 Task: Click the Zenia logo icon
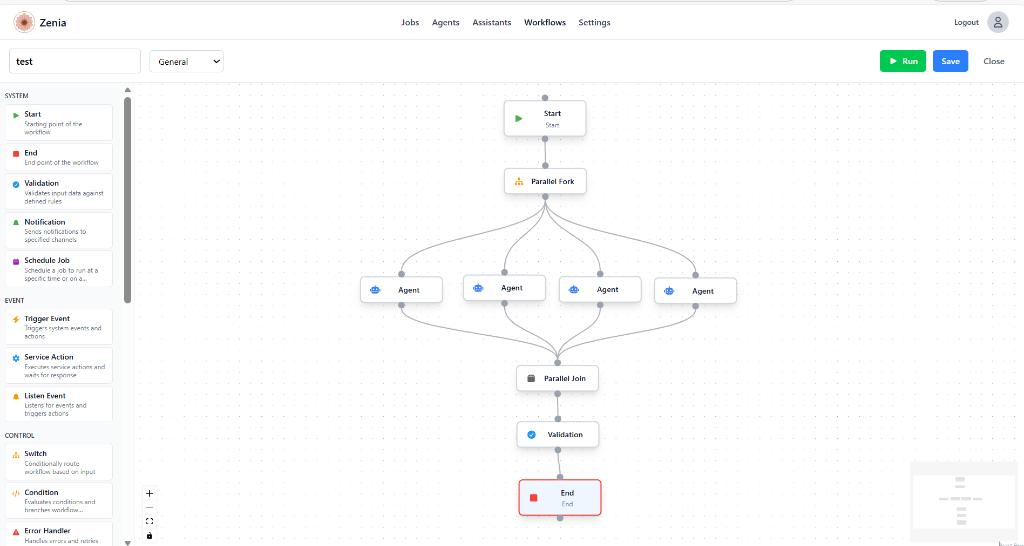[23, 22]
